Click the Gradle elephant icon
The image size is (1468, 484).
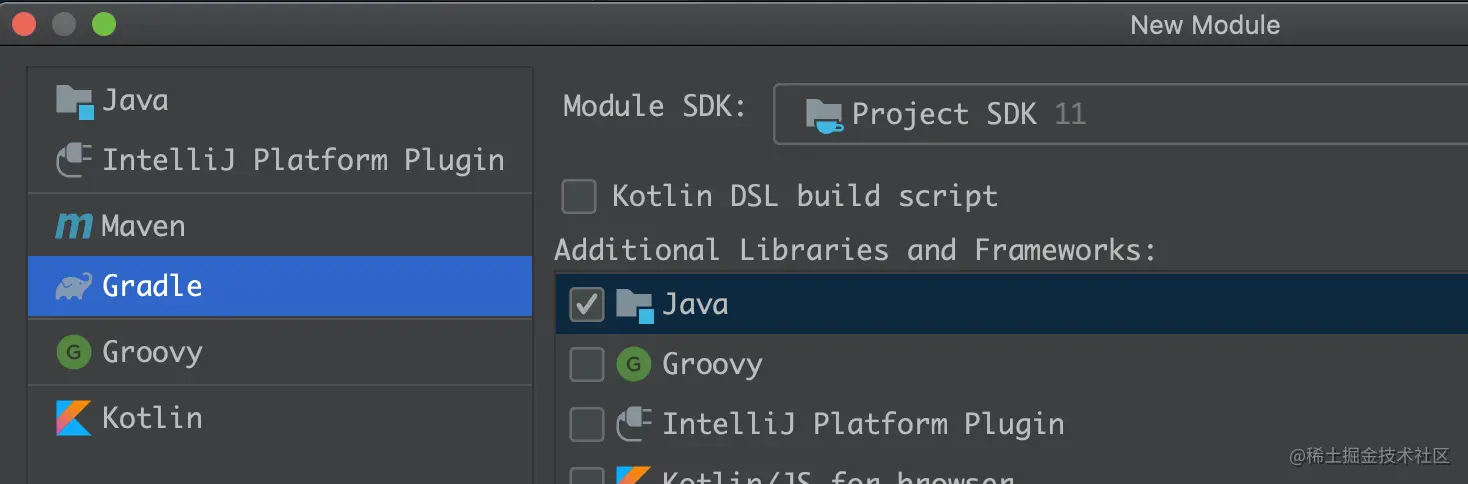coord(75,286)
